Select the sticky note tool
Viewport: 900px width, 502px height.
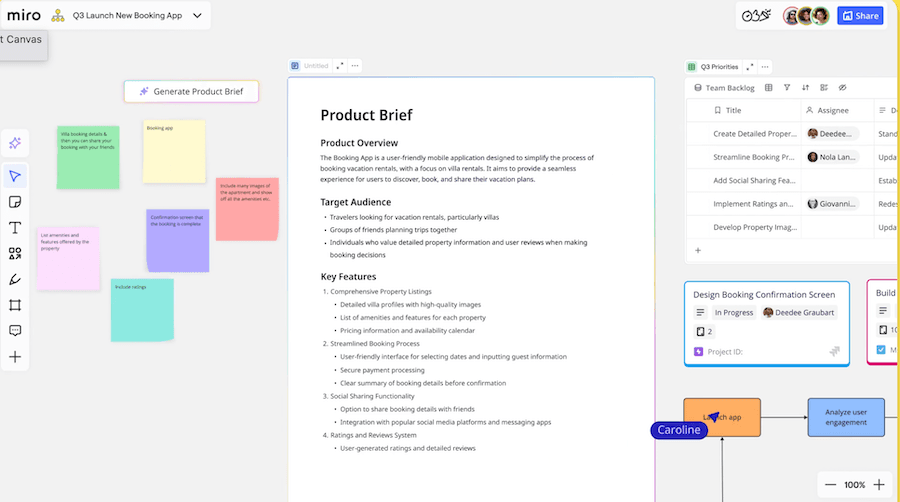point(15,202)
